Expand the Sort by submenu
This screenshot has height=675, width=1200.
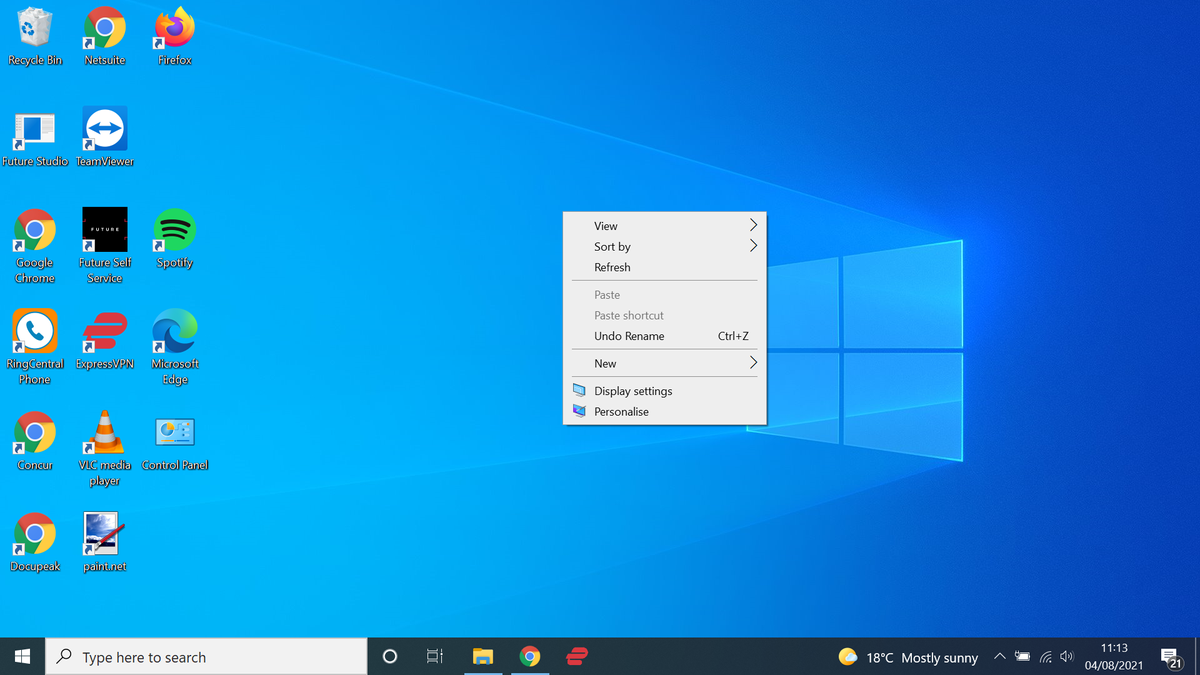pos(663,246)
